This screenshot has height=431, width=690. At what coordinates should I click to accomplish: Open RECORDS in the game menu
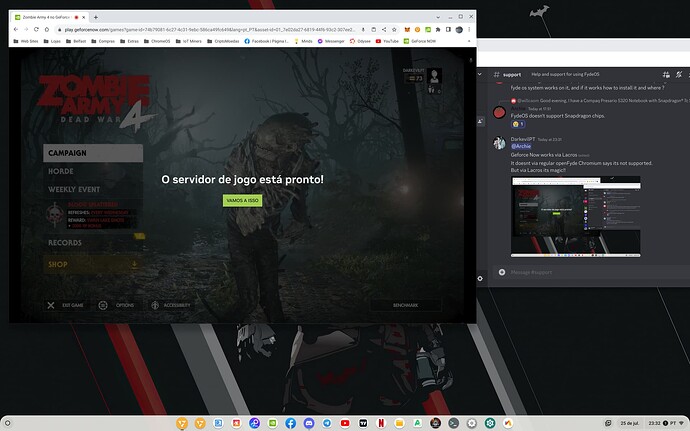65,243
